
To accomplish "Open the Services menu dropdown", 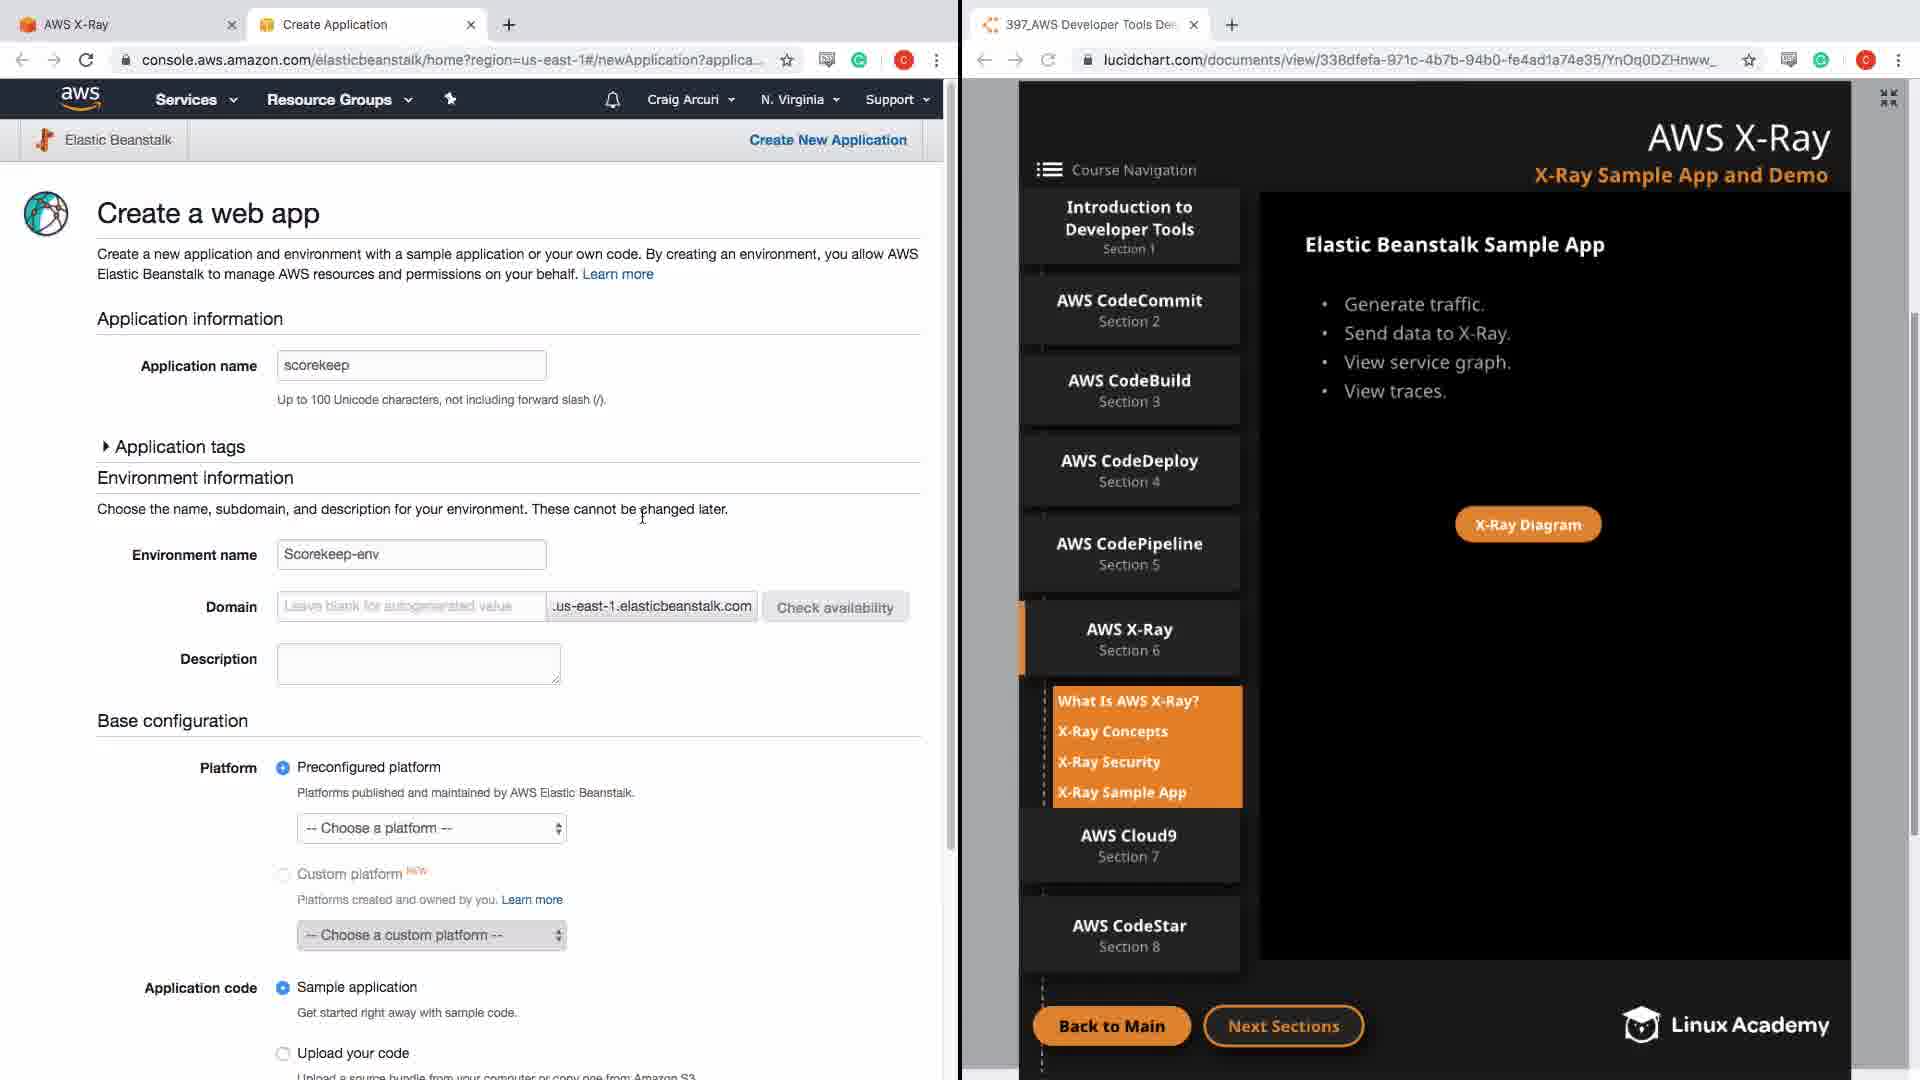I will 196,100.
